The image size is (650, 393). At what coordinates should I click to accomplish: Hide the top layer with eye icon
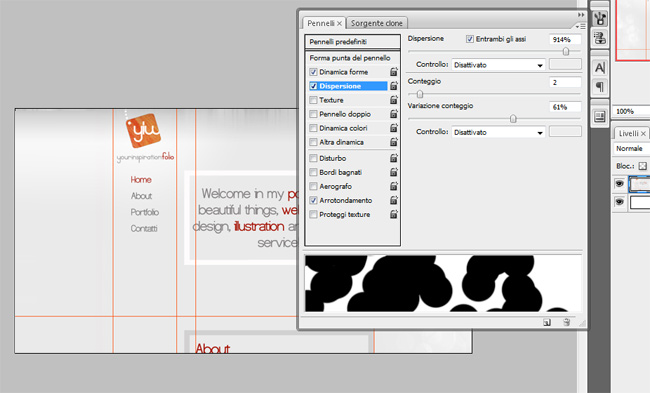619,183
